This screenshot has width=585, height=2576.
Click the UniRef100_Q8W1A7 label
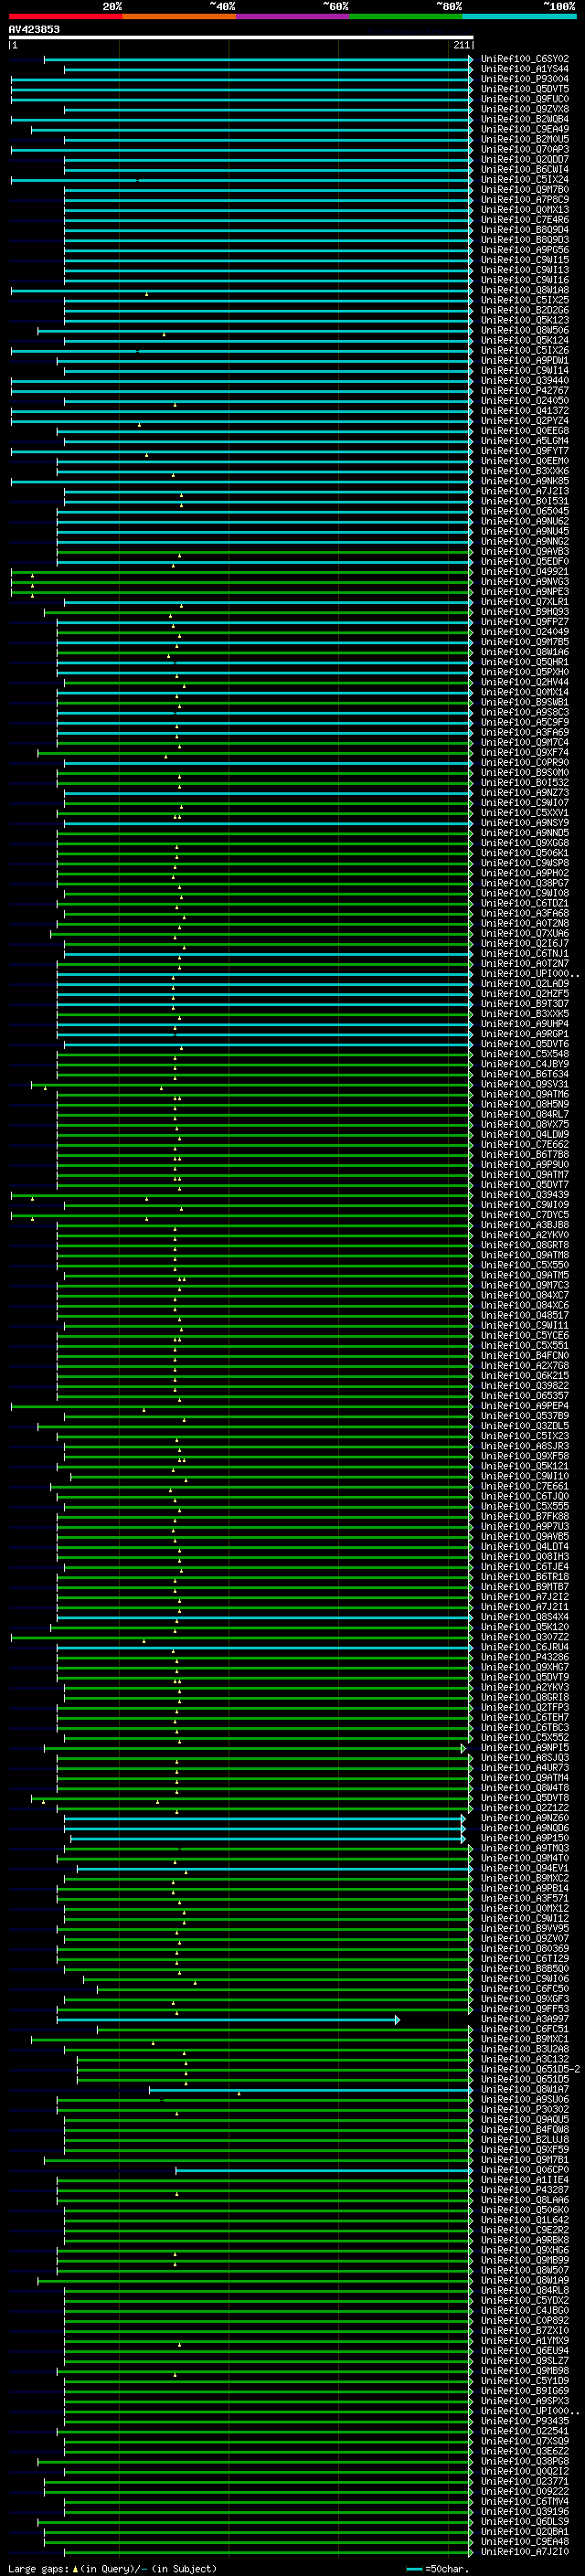tap(525, 2089)
